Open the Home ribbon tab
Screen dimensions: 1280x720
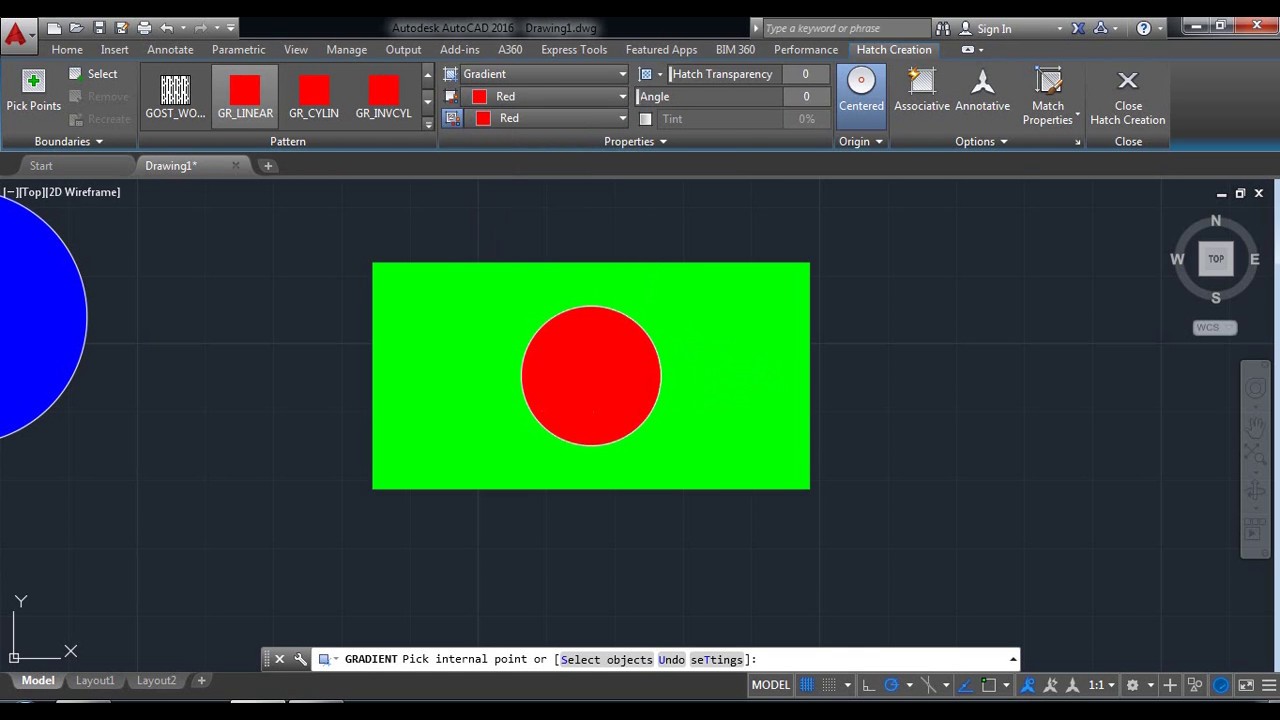67,49
